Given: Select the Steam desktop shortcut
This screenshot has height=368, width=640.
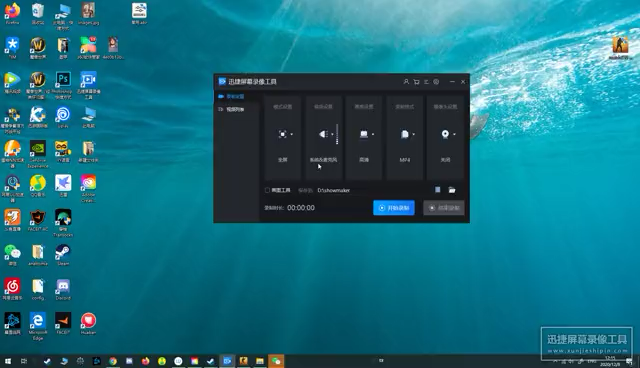Looking at the screenshot, I should pos(63,255).
